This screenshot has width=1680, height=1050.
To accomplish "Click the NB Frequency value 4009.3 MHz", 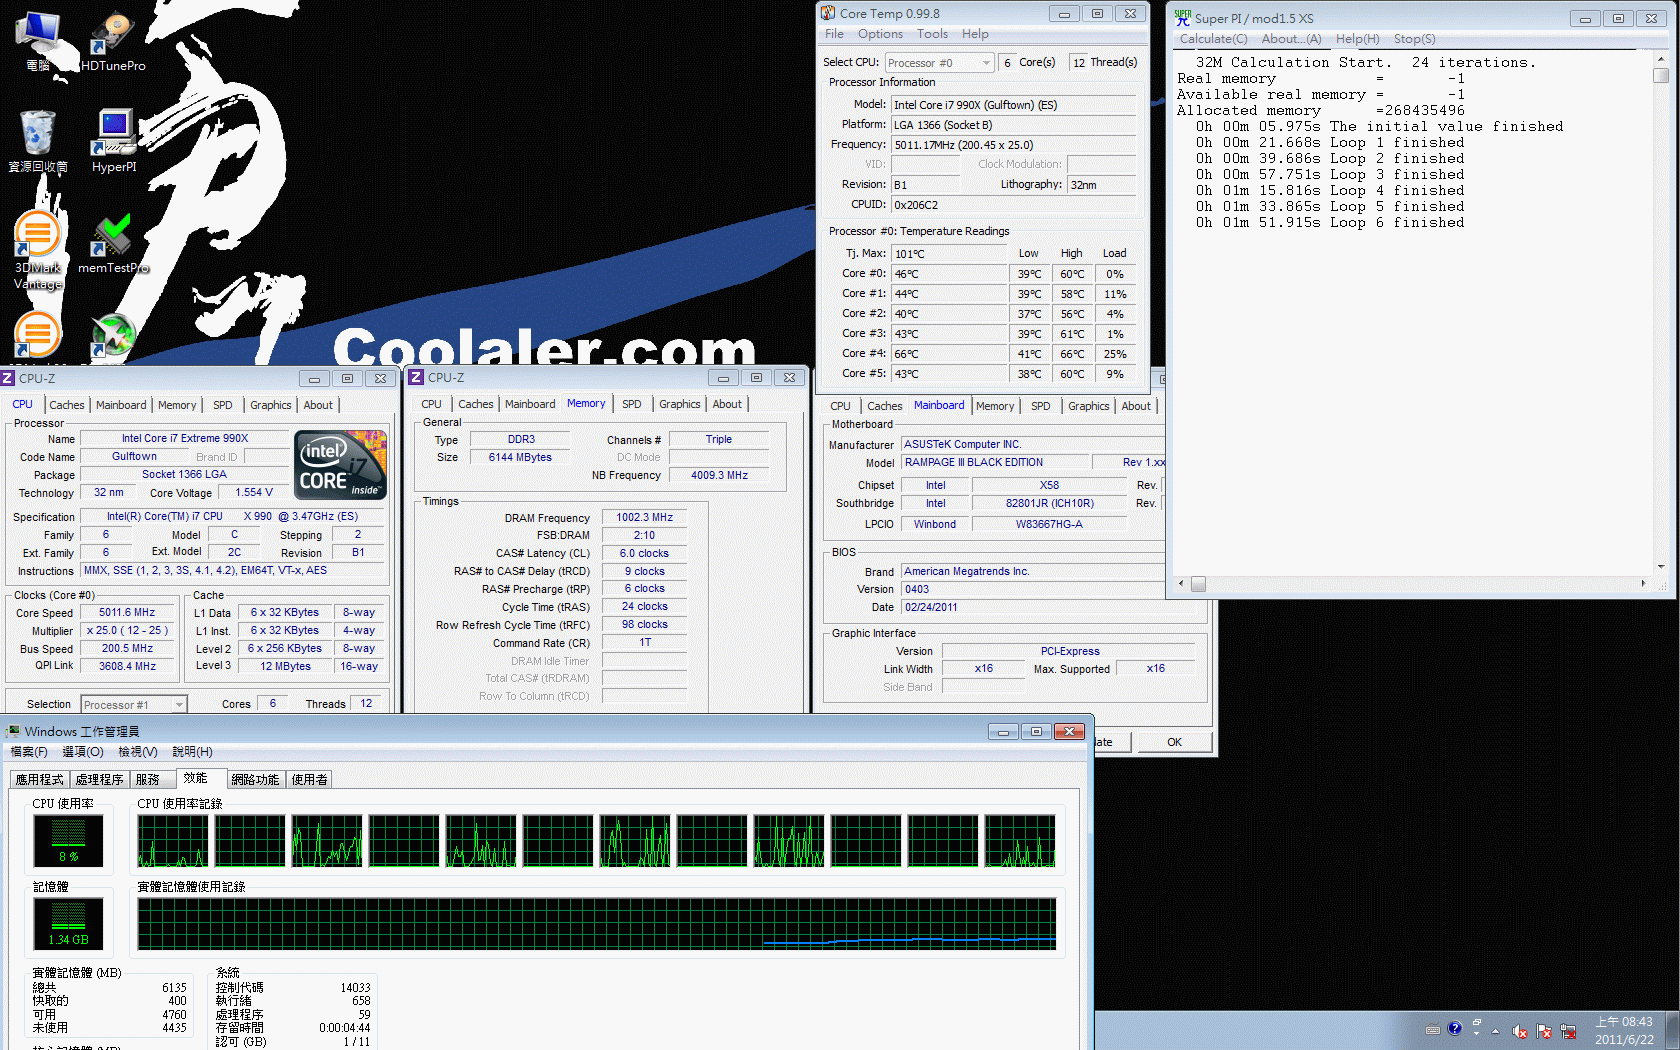I will 719,475.
